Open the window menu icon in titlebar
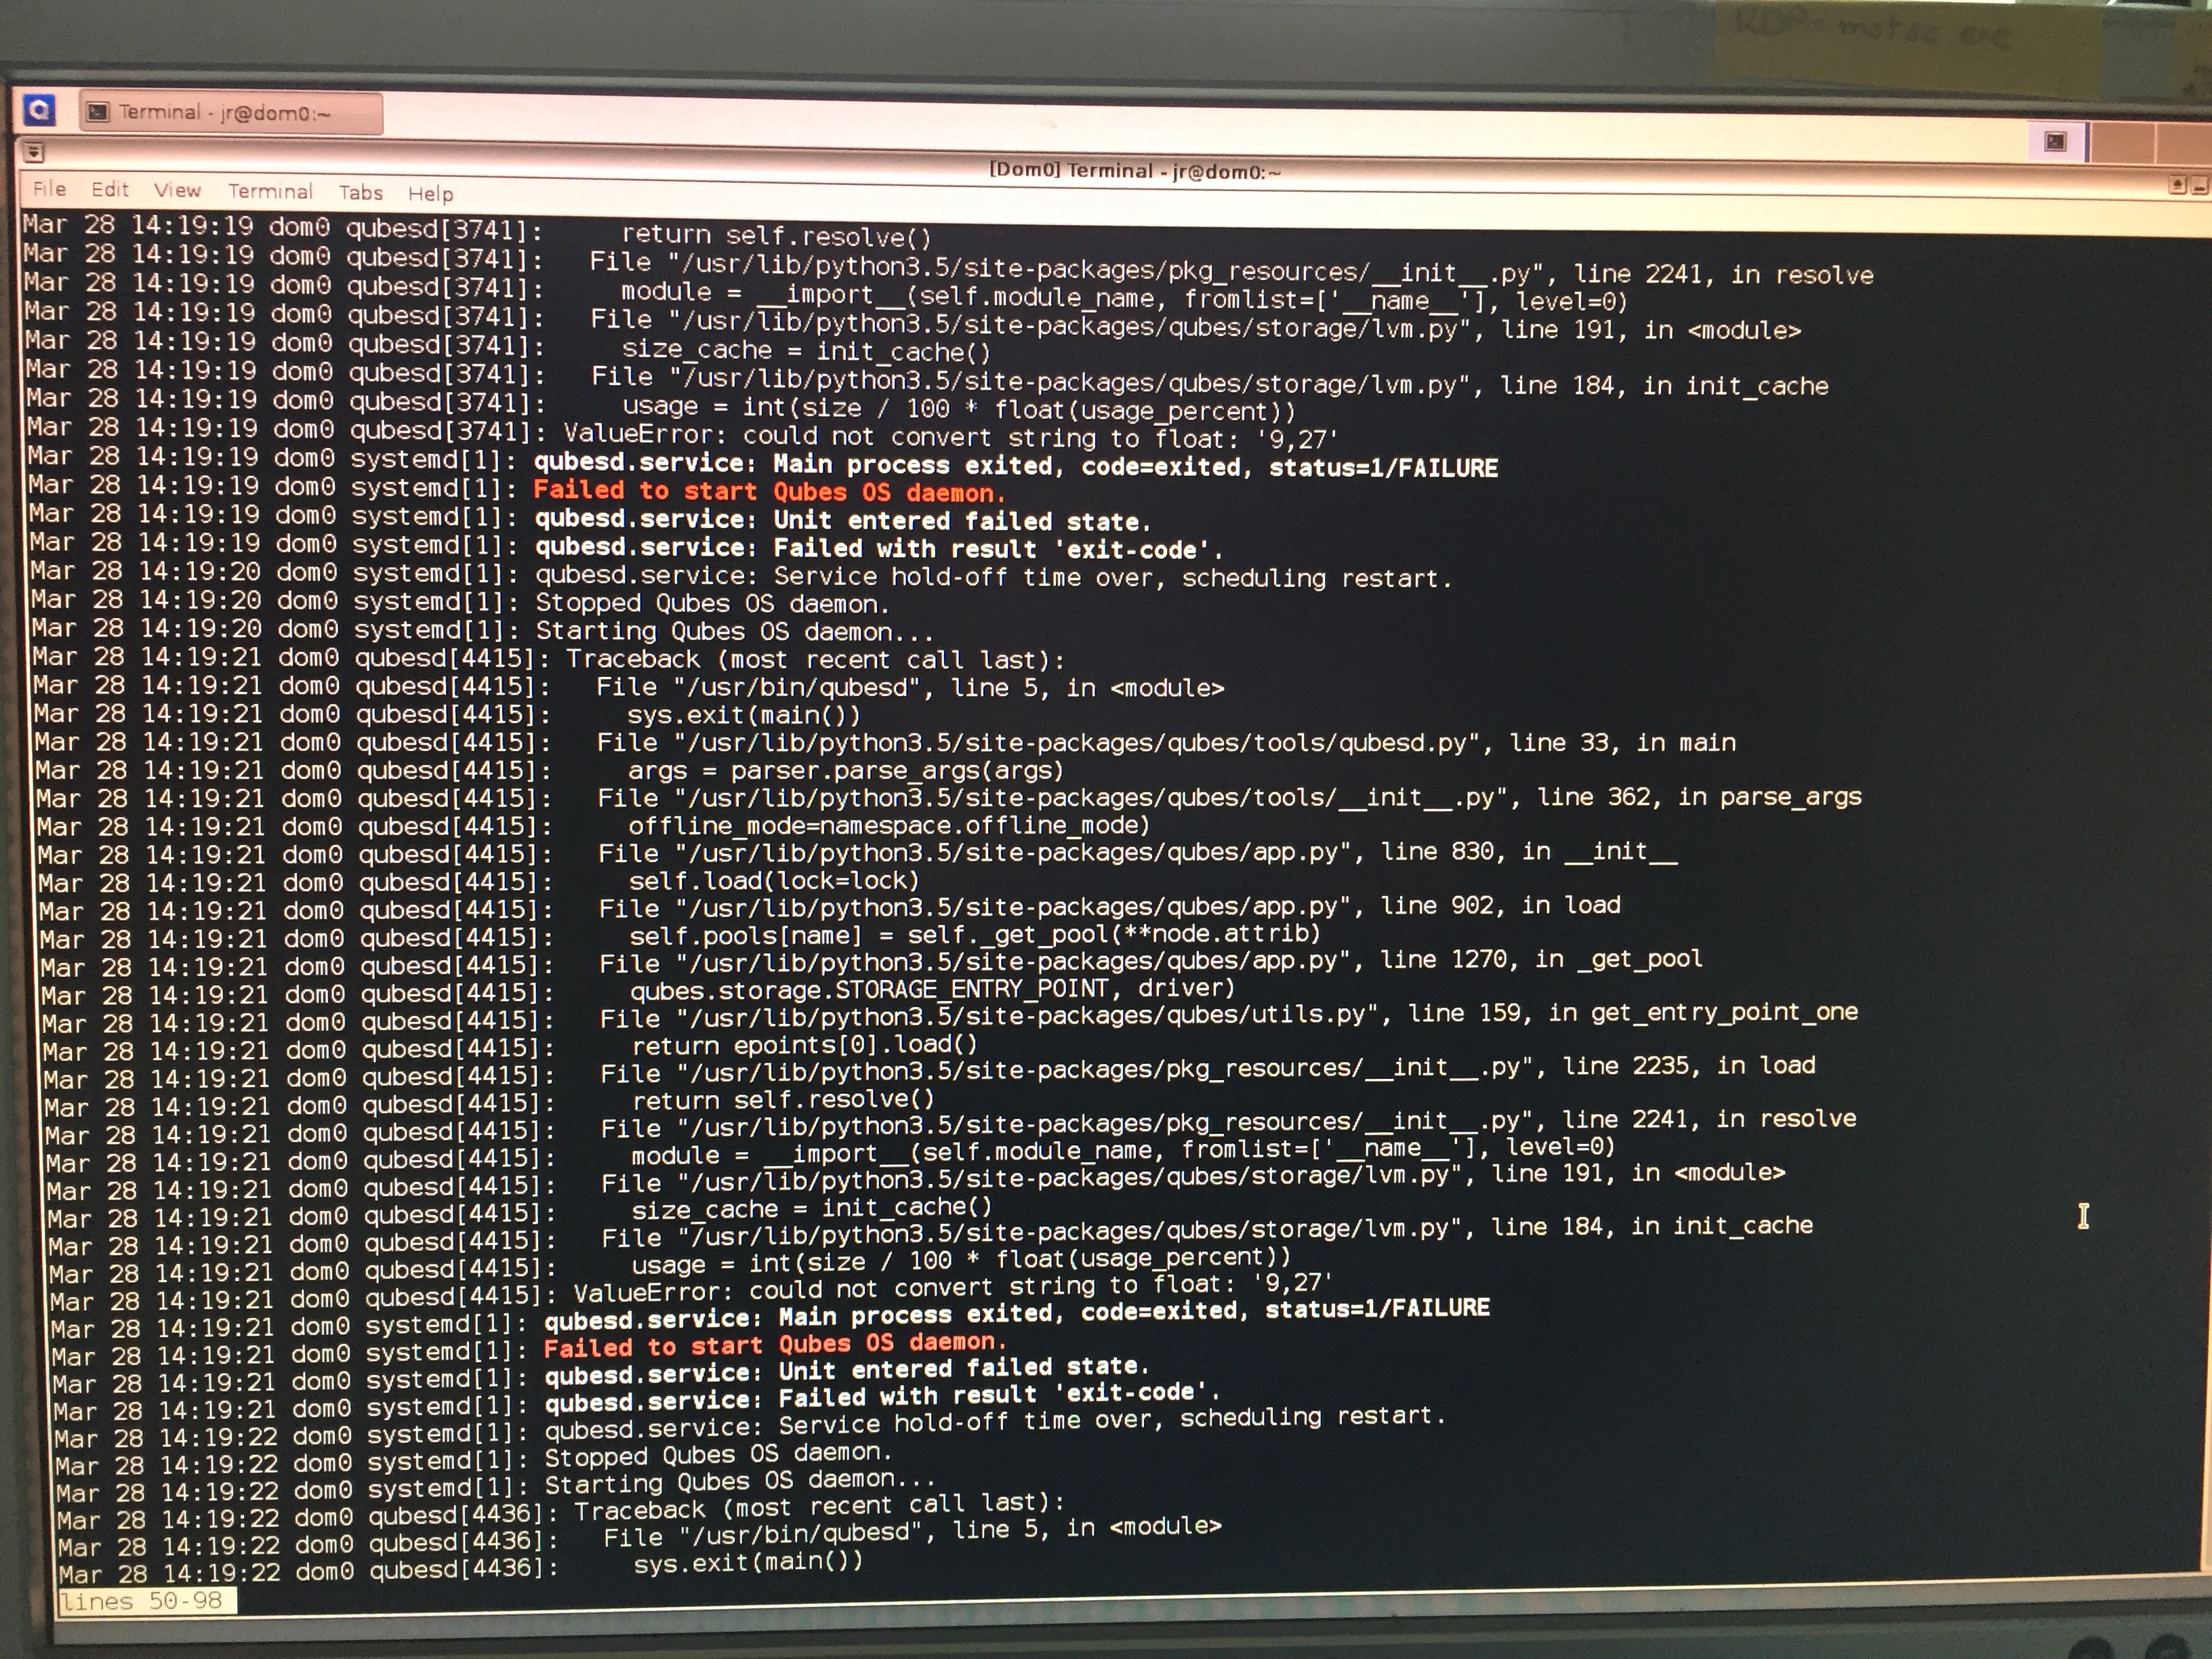Viewport: 2212px width, 1659px height. point(34,152)
